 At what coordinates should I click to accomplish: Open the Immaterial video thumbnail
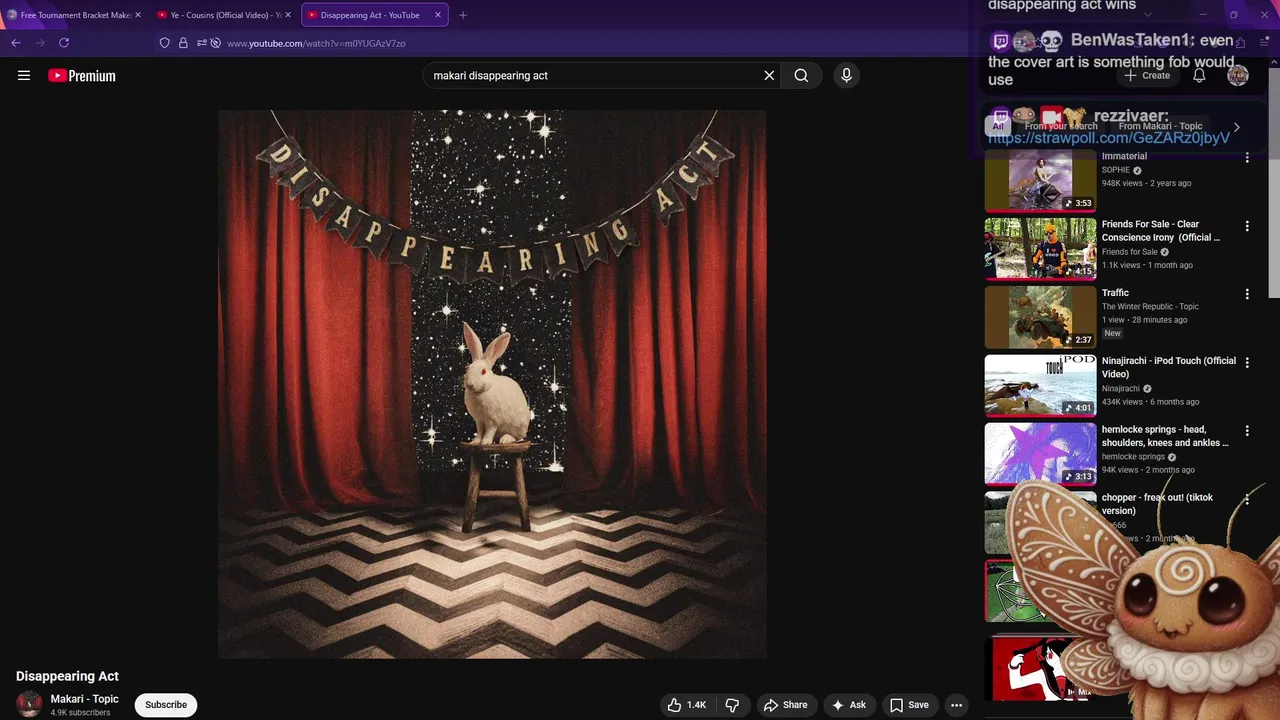(1040, 180)
